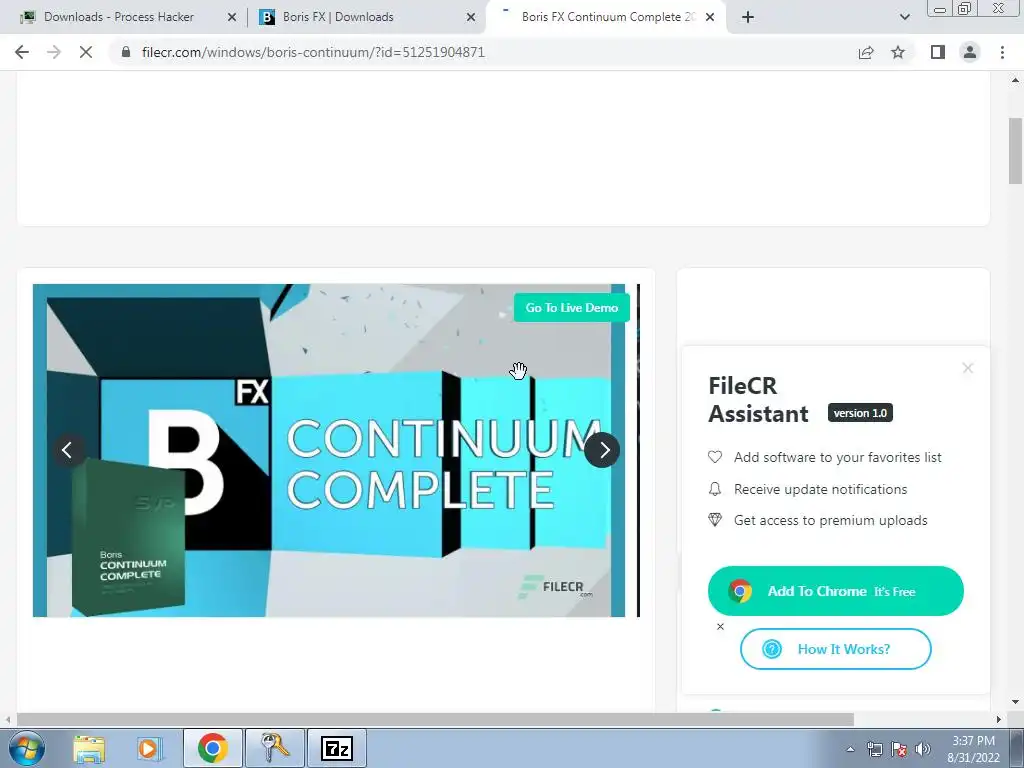
Task: Open 7-Zip from the taskbar
Action: pos(337,748)
